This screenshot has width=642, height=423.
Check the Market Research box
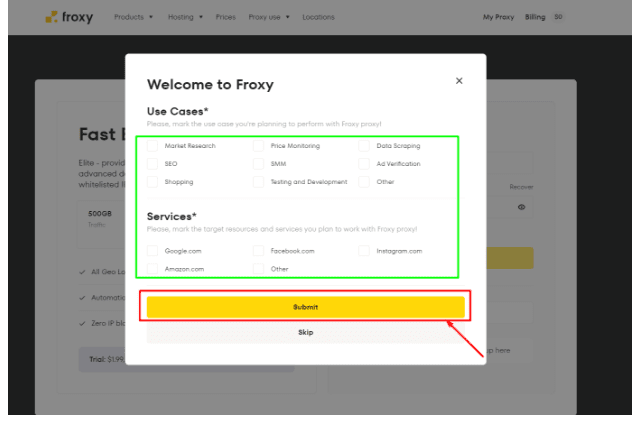(x=152, y=146)
